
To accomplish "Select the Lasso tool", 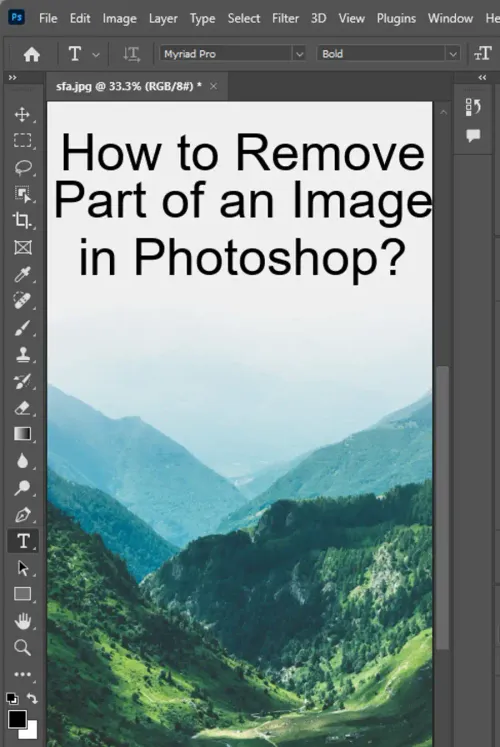I will pyautogui.click(x=22, y=167).
